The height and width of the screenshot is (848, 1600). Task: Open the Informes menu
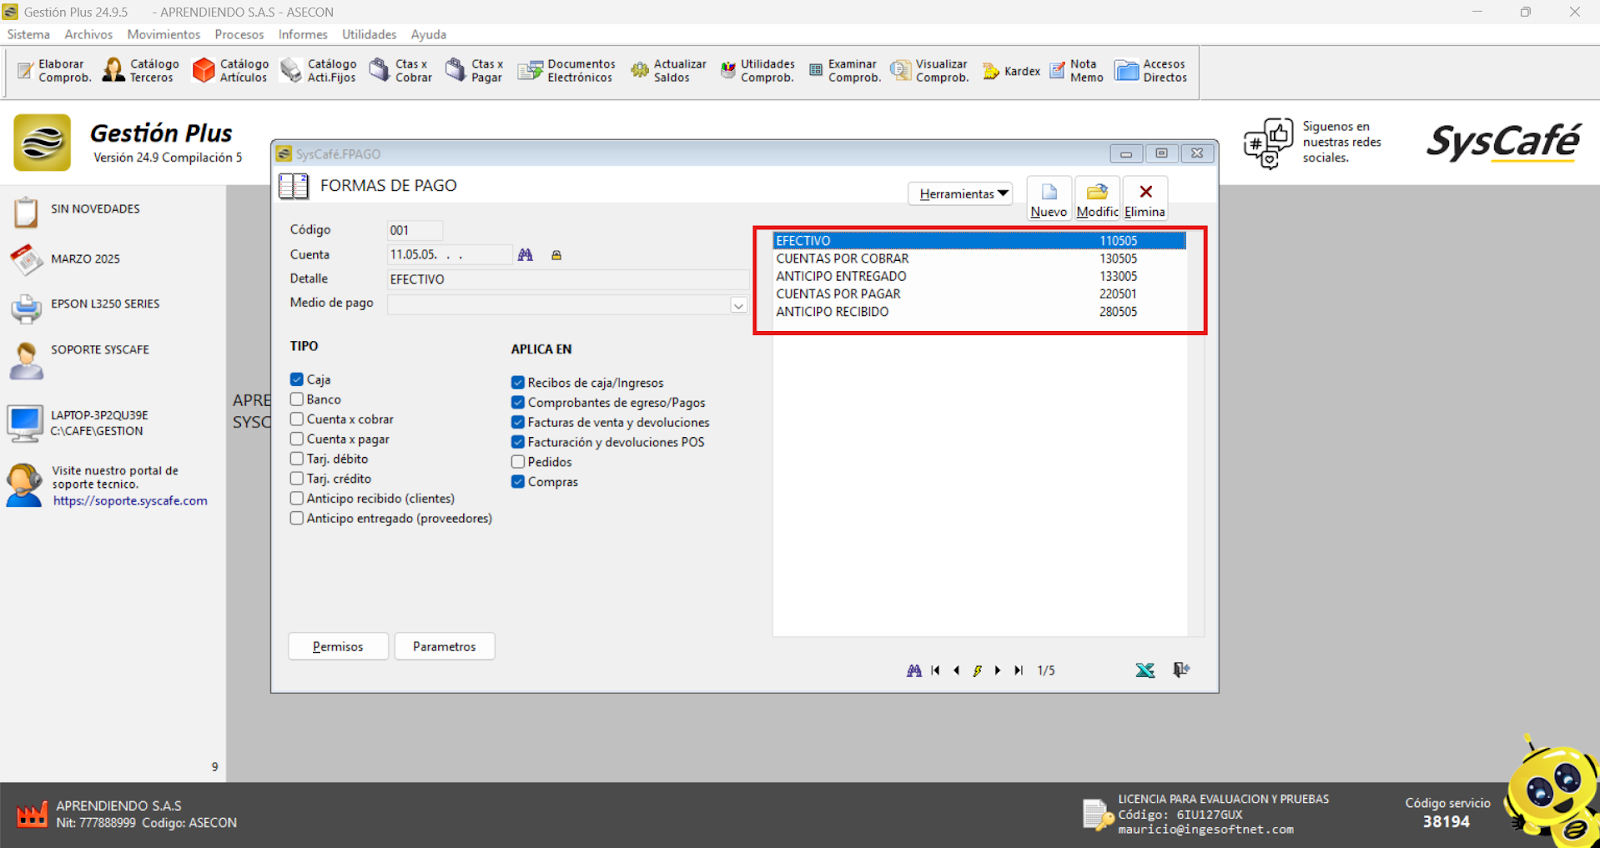(x=302, y=34)
